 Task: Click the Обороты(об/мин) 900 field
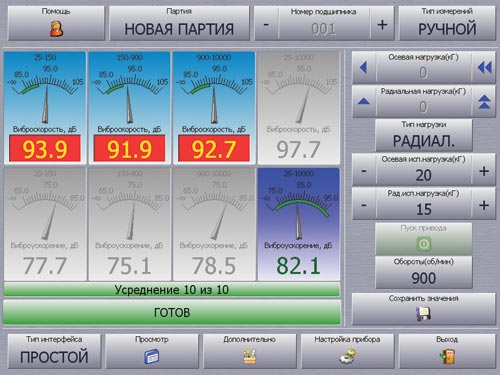(x=424, y=272)
